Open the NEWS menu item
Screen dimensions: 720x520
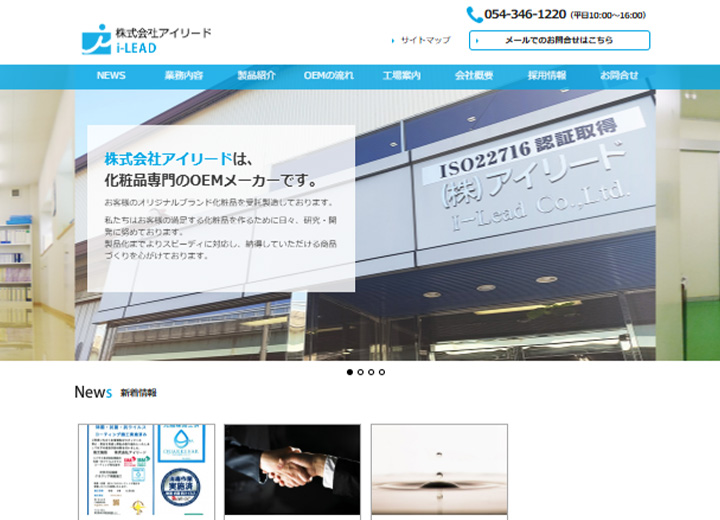[111, 76]
